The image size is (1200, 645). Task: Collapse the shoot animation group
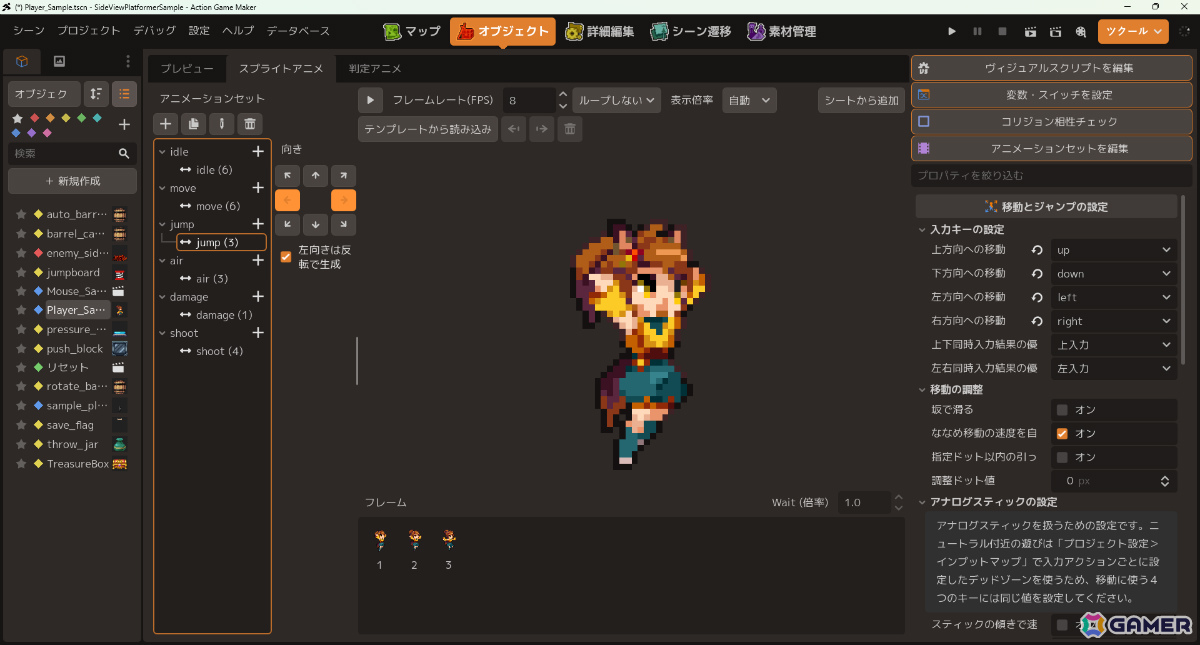pyautogui.click(x=163, y=333)
